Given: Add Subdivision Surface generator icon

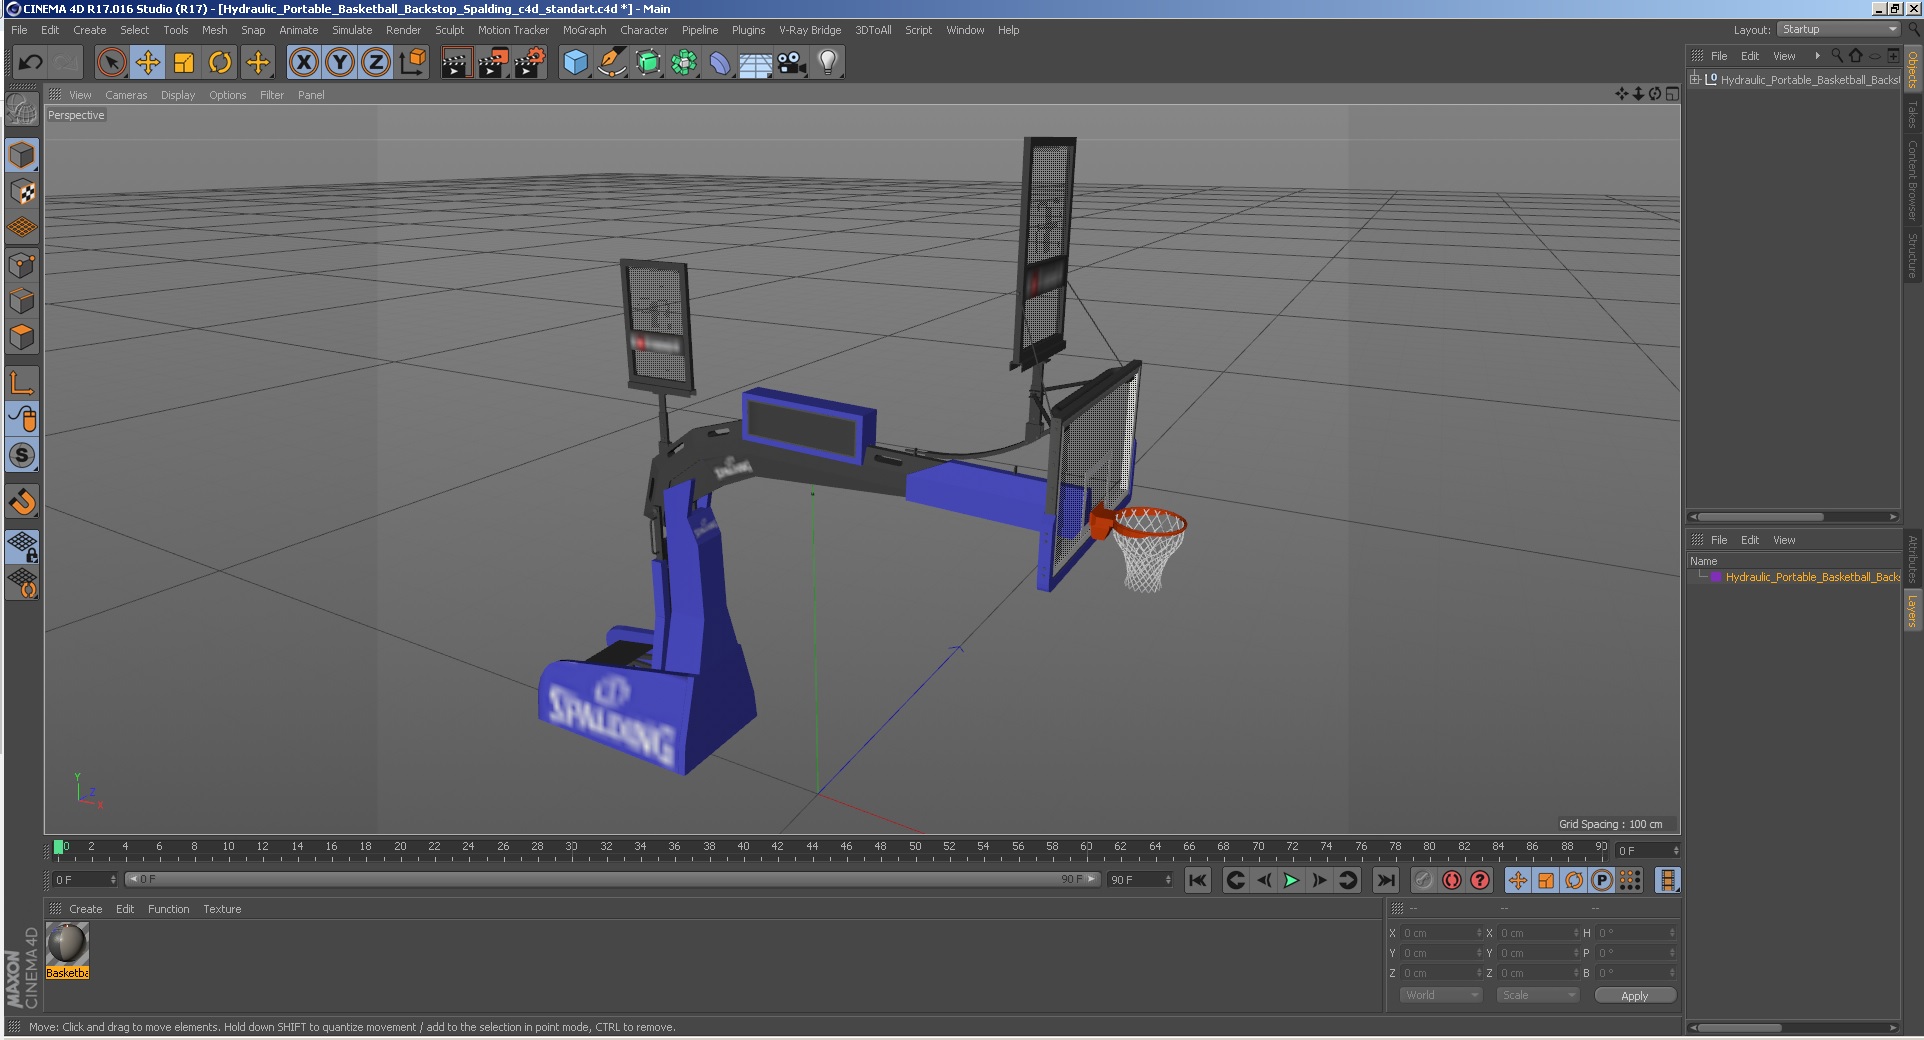Looking at the screenshot, I should (x=648, y=63).
